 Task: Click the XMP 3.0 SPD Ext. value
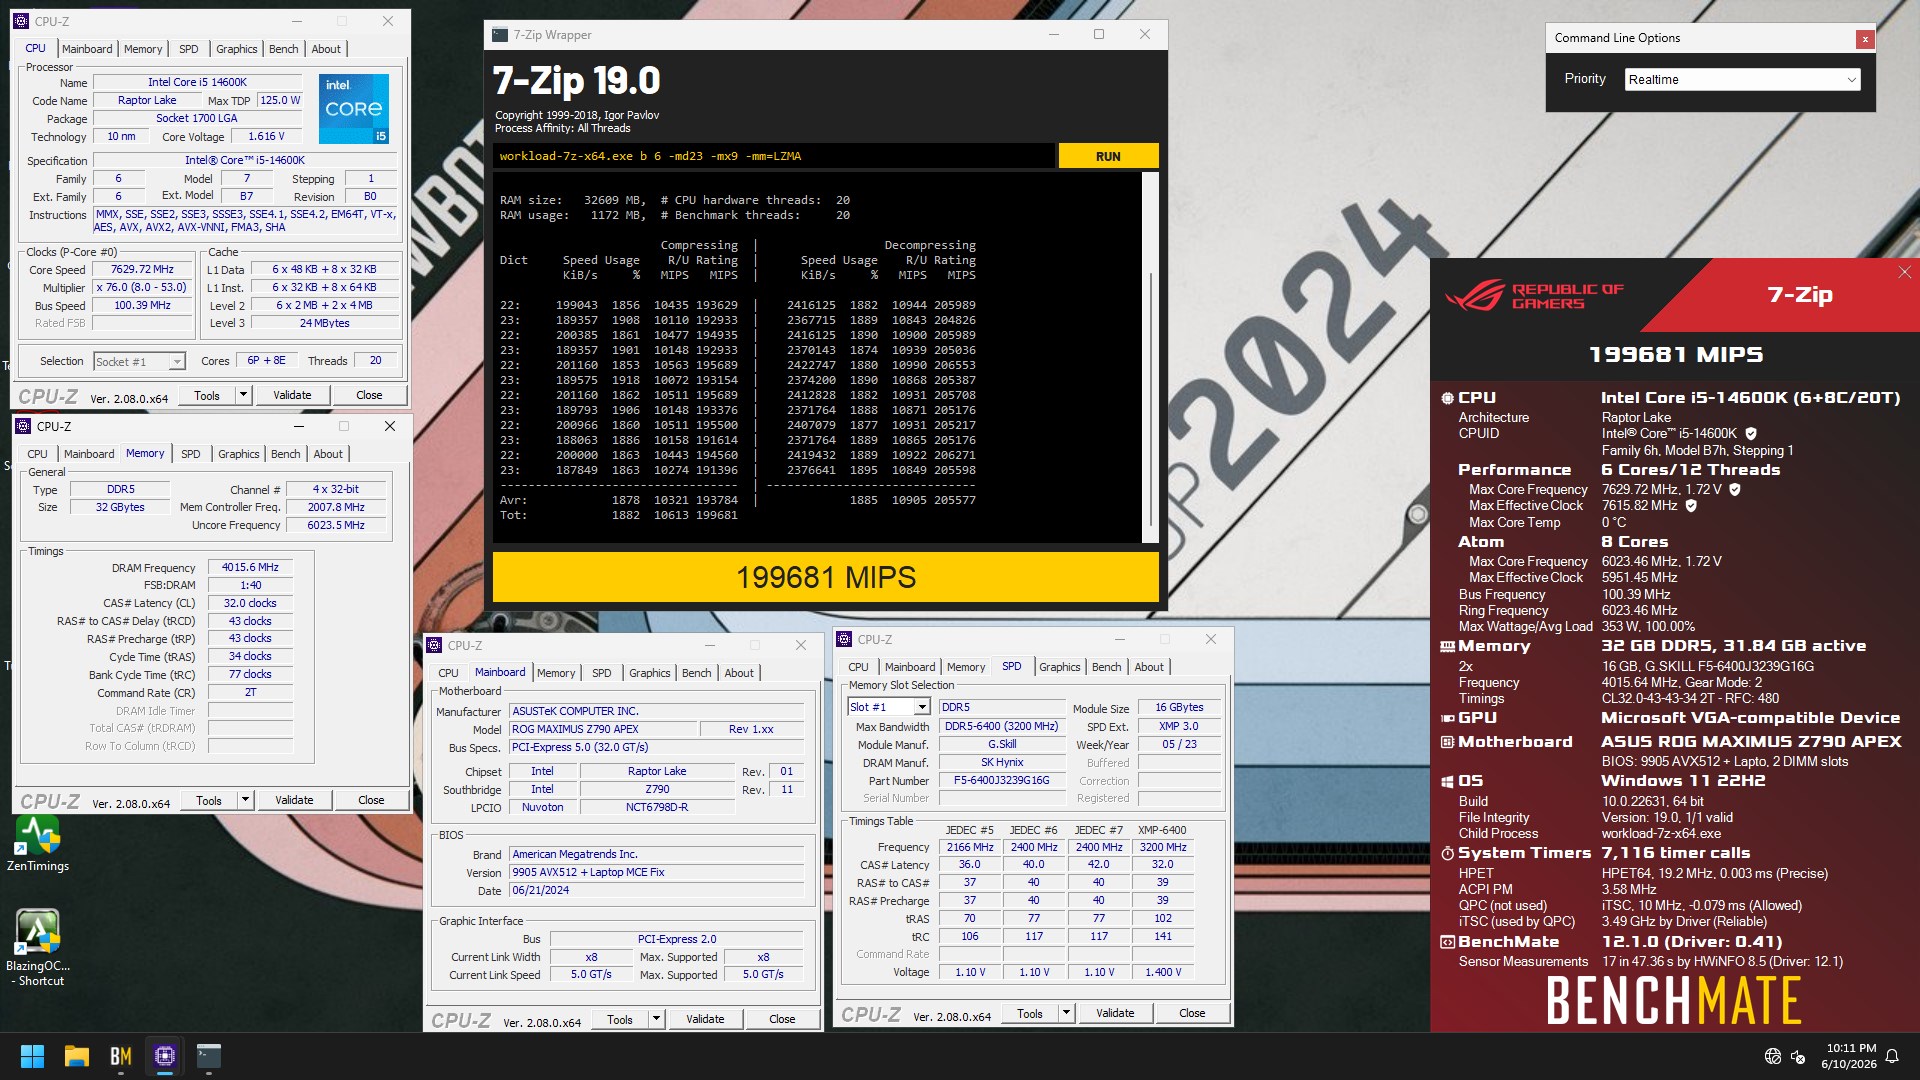click(x=1178, y=726)
